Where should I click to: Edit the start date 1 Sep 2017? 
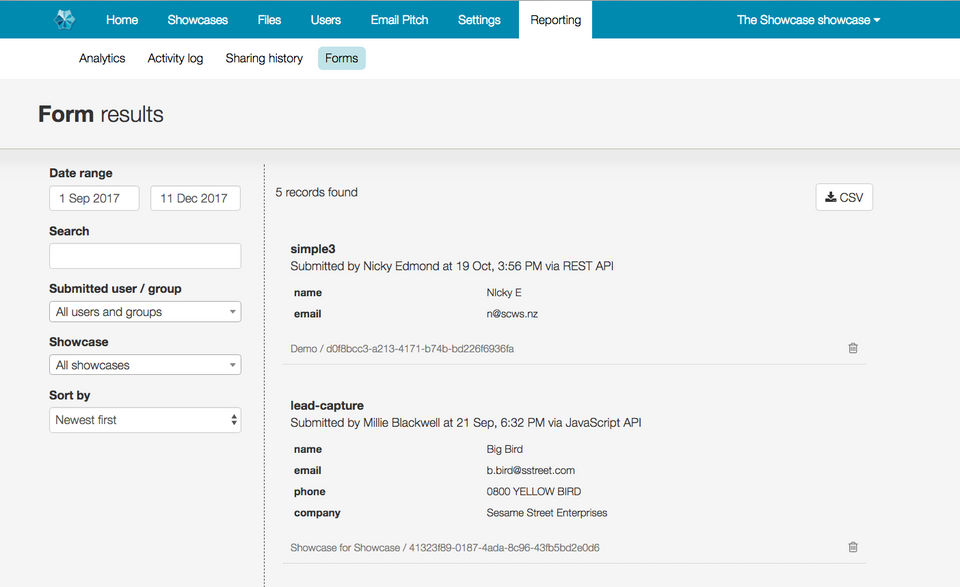click(94, 198)
